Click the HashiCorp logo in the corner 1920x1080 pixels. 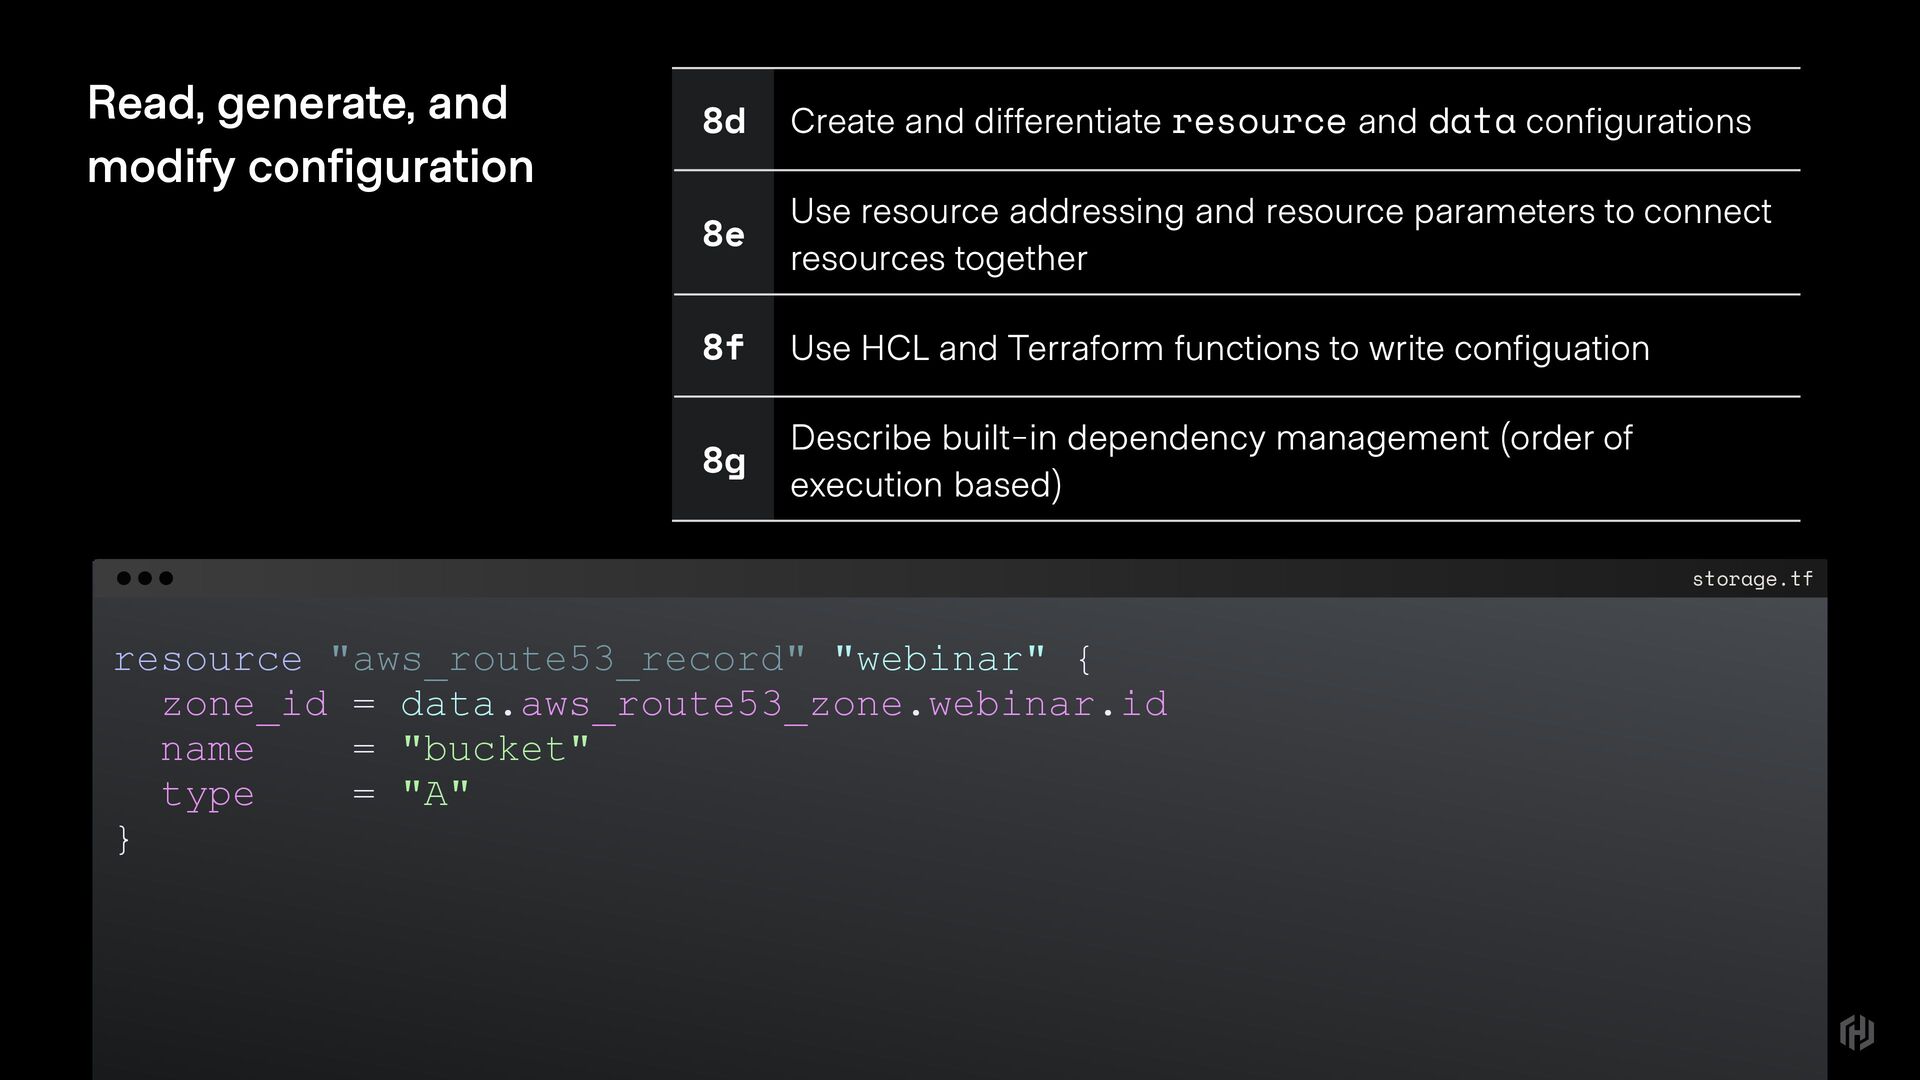pos(1856,1032)
